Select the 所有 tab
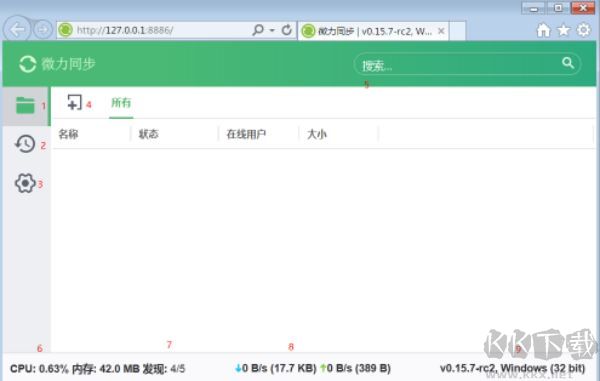 coord(121,103)
